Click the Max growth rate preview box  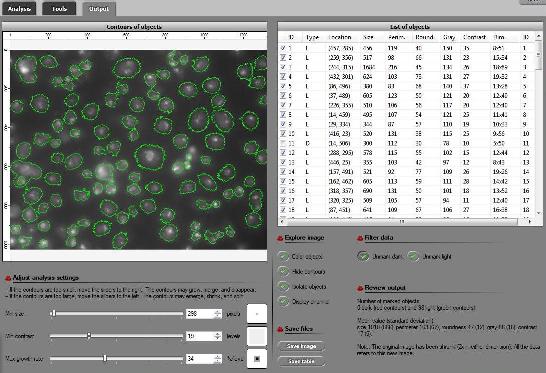257,358
